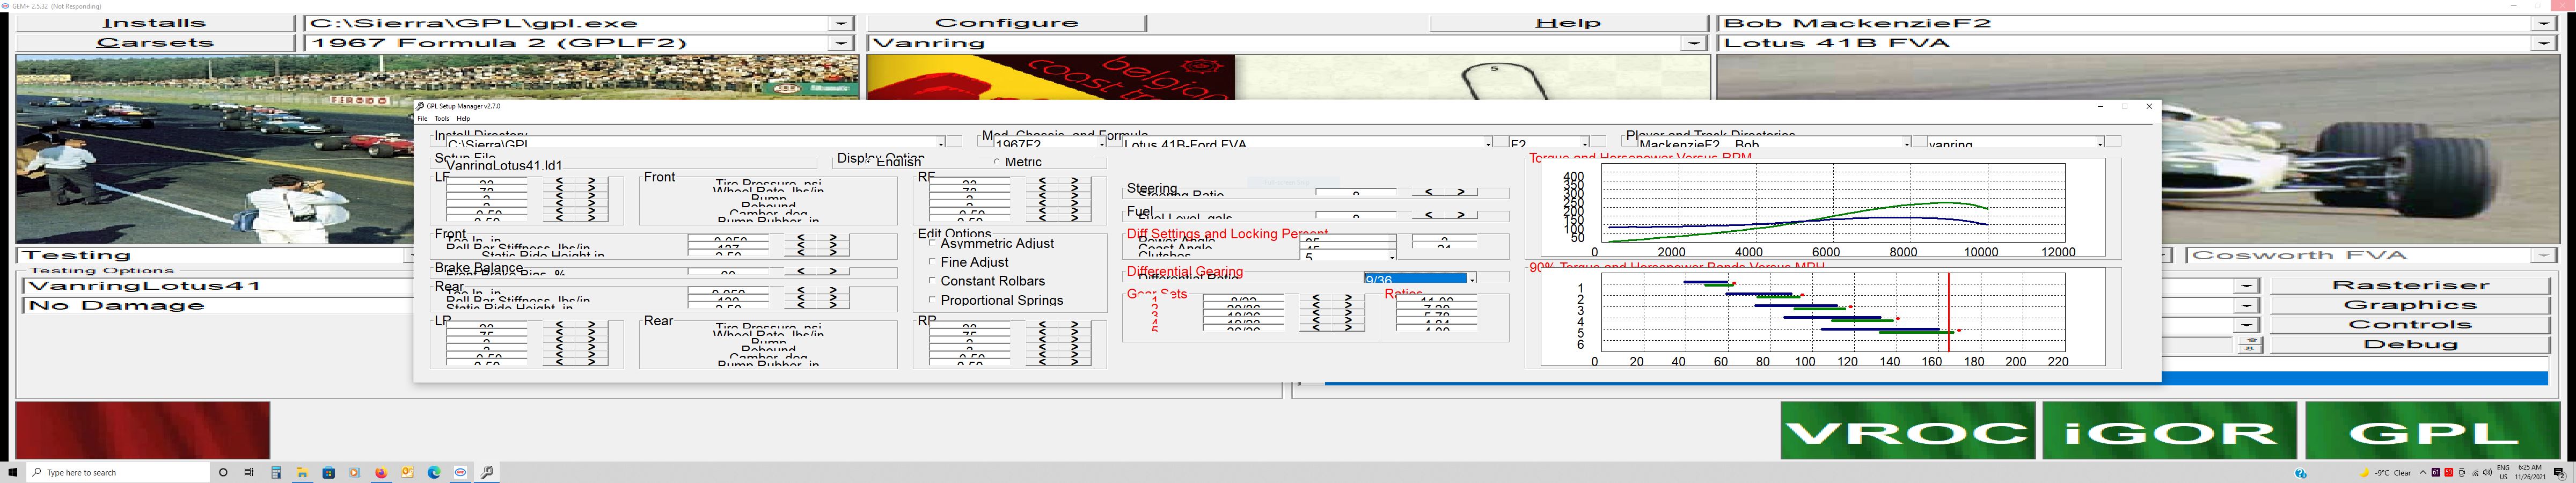Click the Graphics button in GEM+
Screen dimensions: 2576x483
coord(2410,305)
